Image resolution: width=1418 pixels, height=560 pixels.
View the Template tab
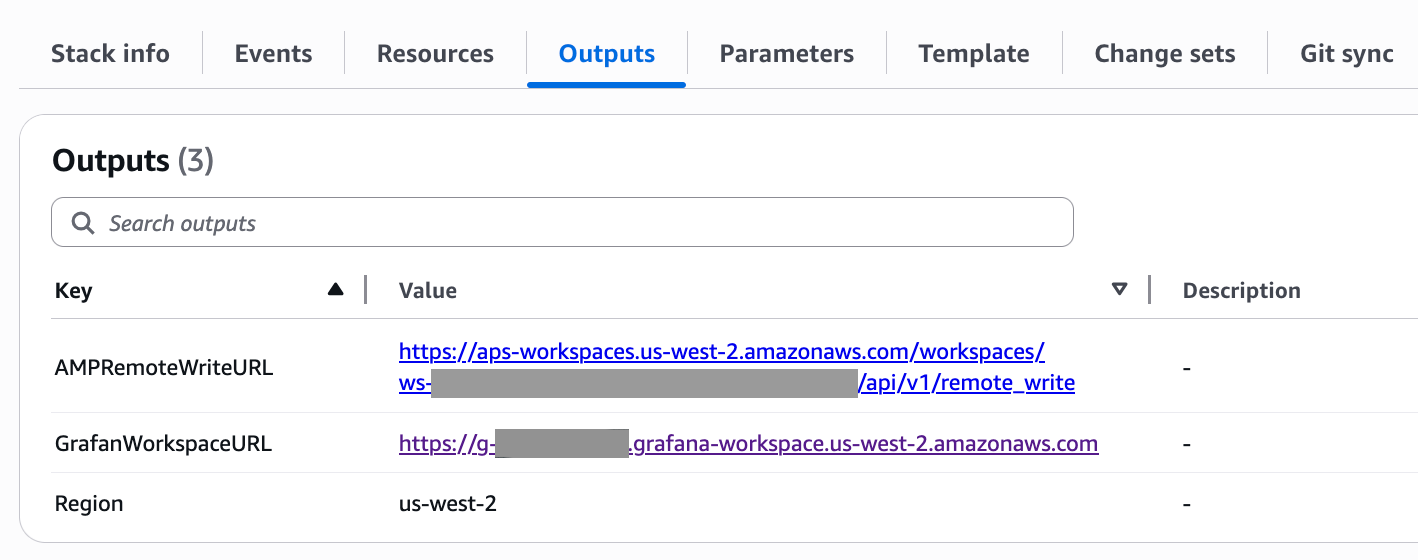tap(974, 54)
